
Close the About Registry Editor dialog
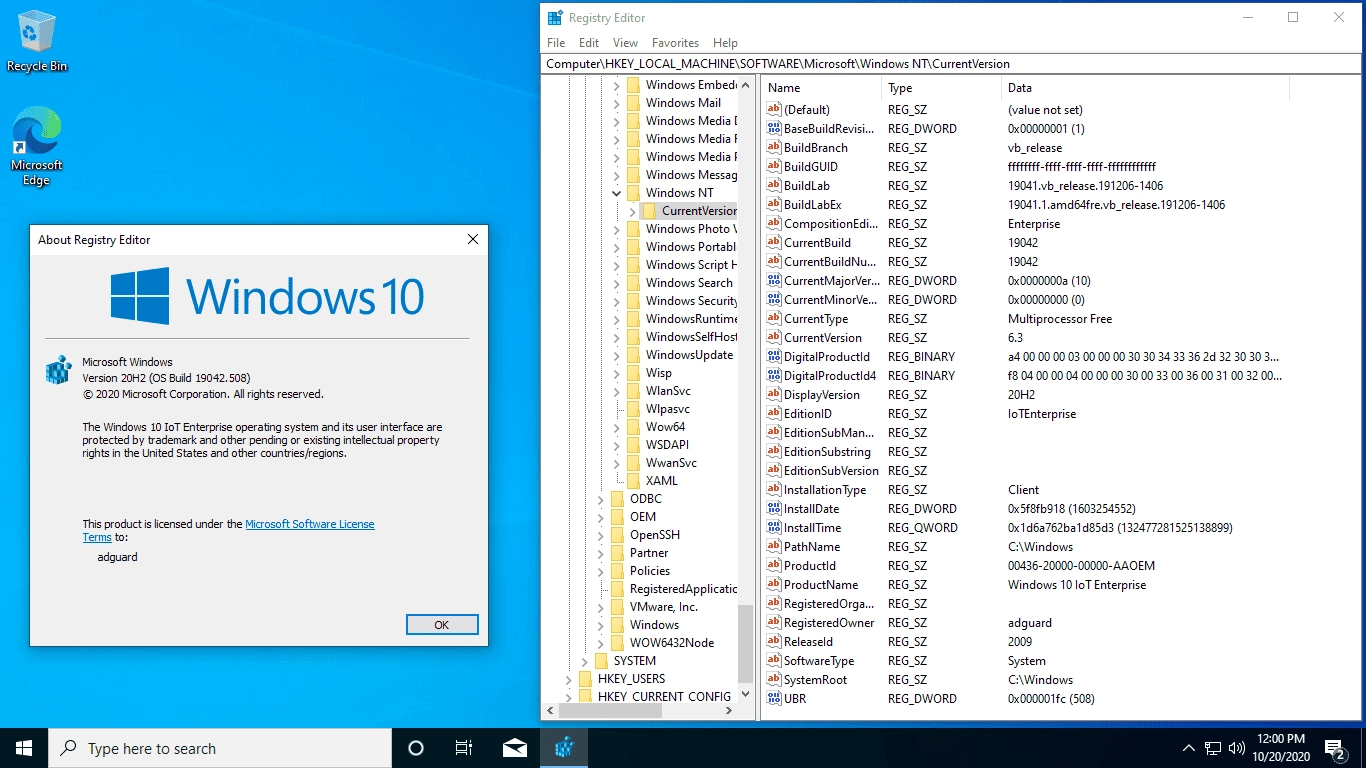coord(473,239)
